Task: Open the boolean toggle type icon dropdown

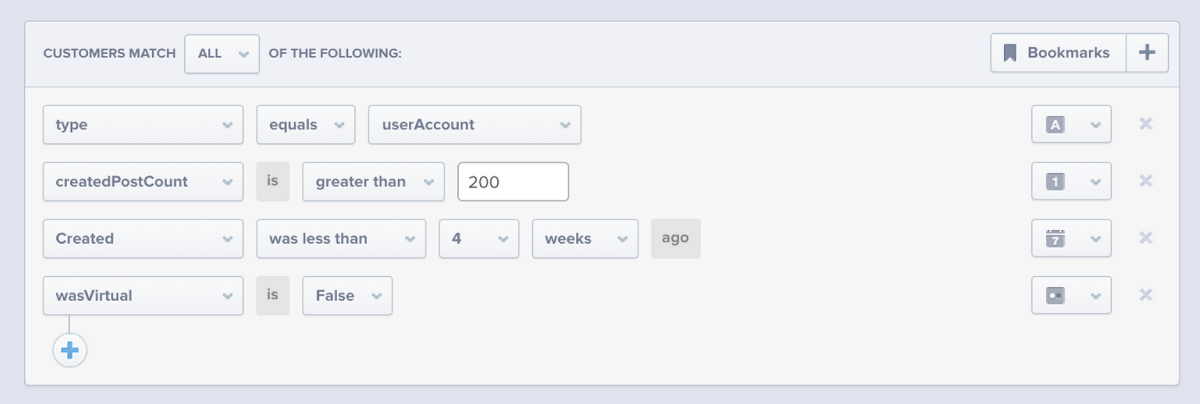Action: tap(1071, 295)
